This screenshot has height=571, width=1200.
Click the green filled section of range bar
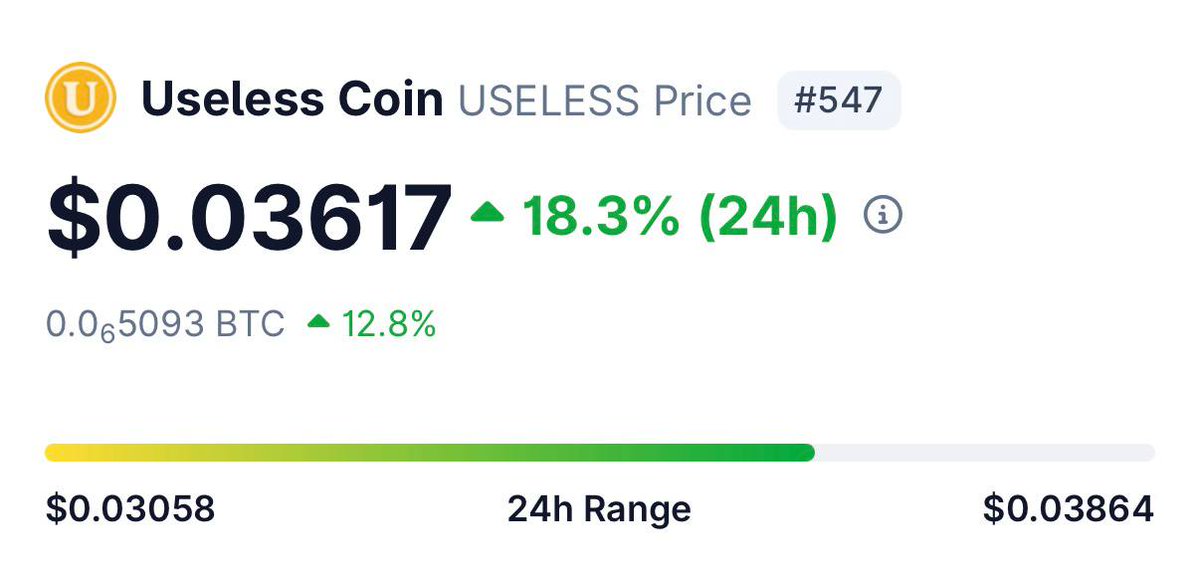point(500,453)
